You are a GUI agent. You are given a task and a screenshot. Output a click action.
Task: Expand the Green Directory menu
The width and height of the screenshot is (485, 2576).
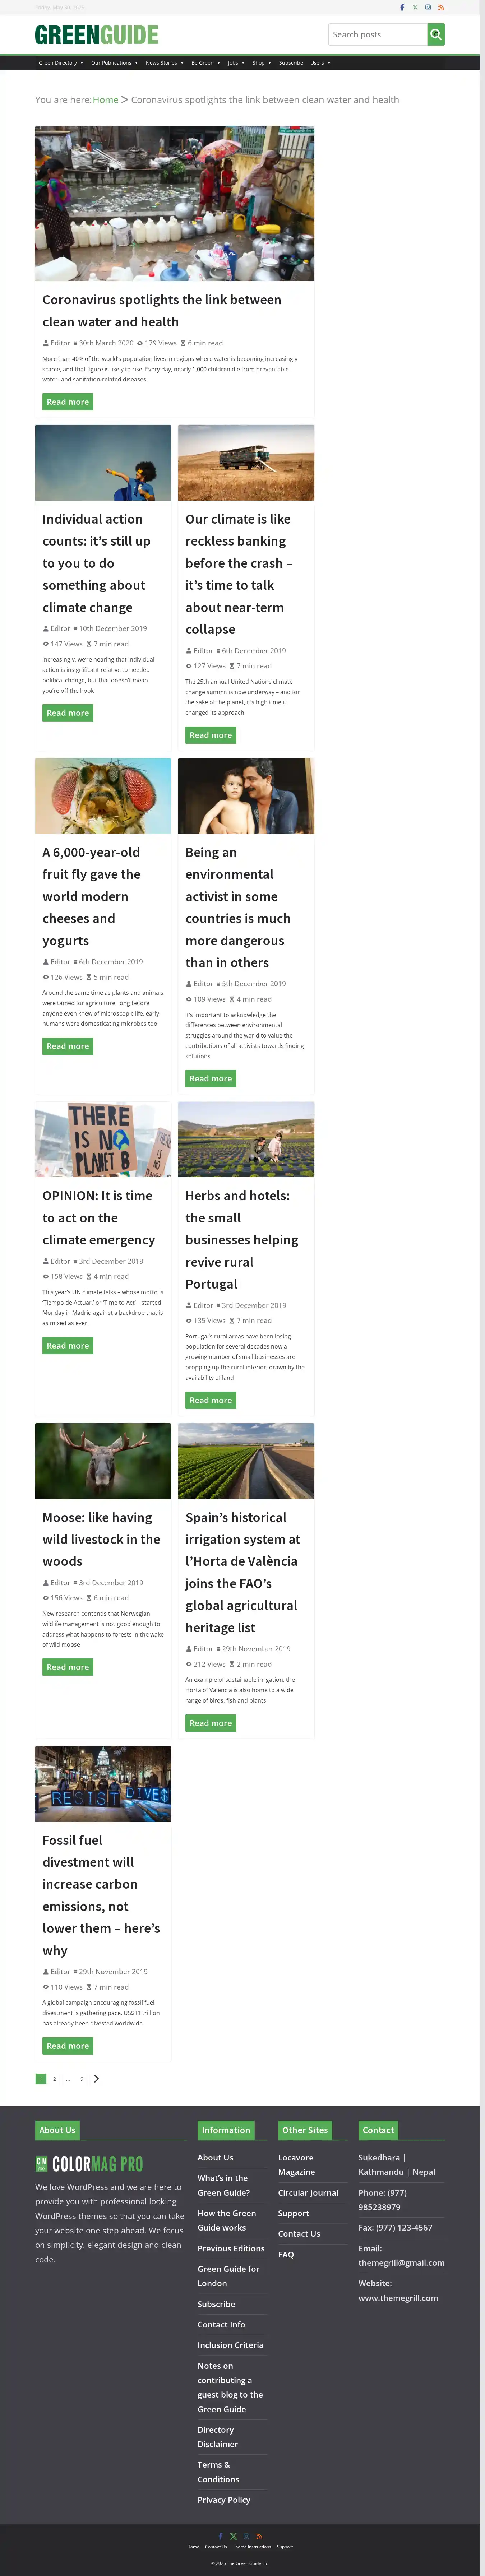click(61, 63)
